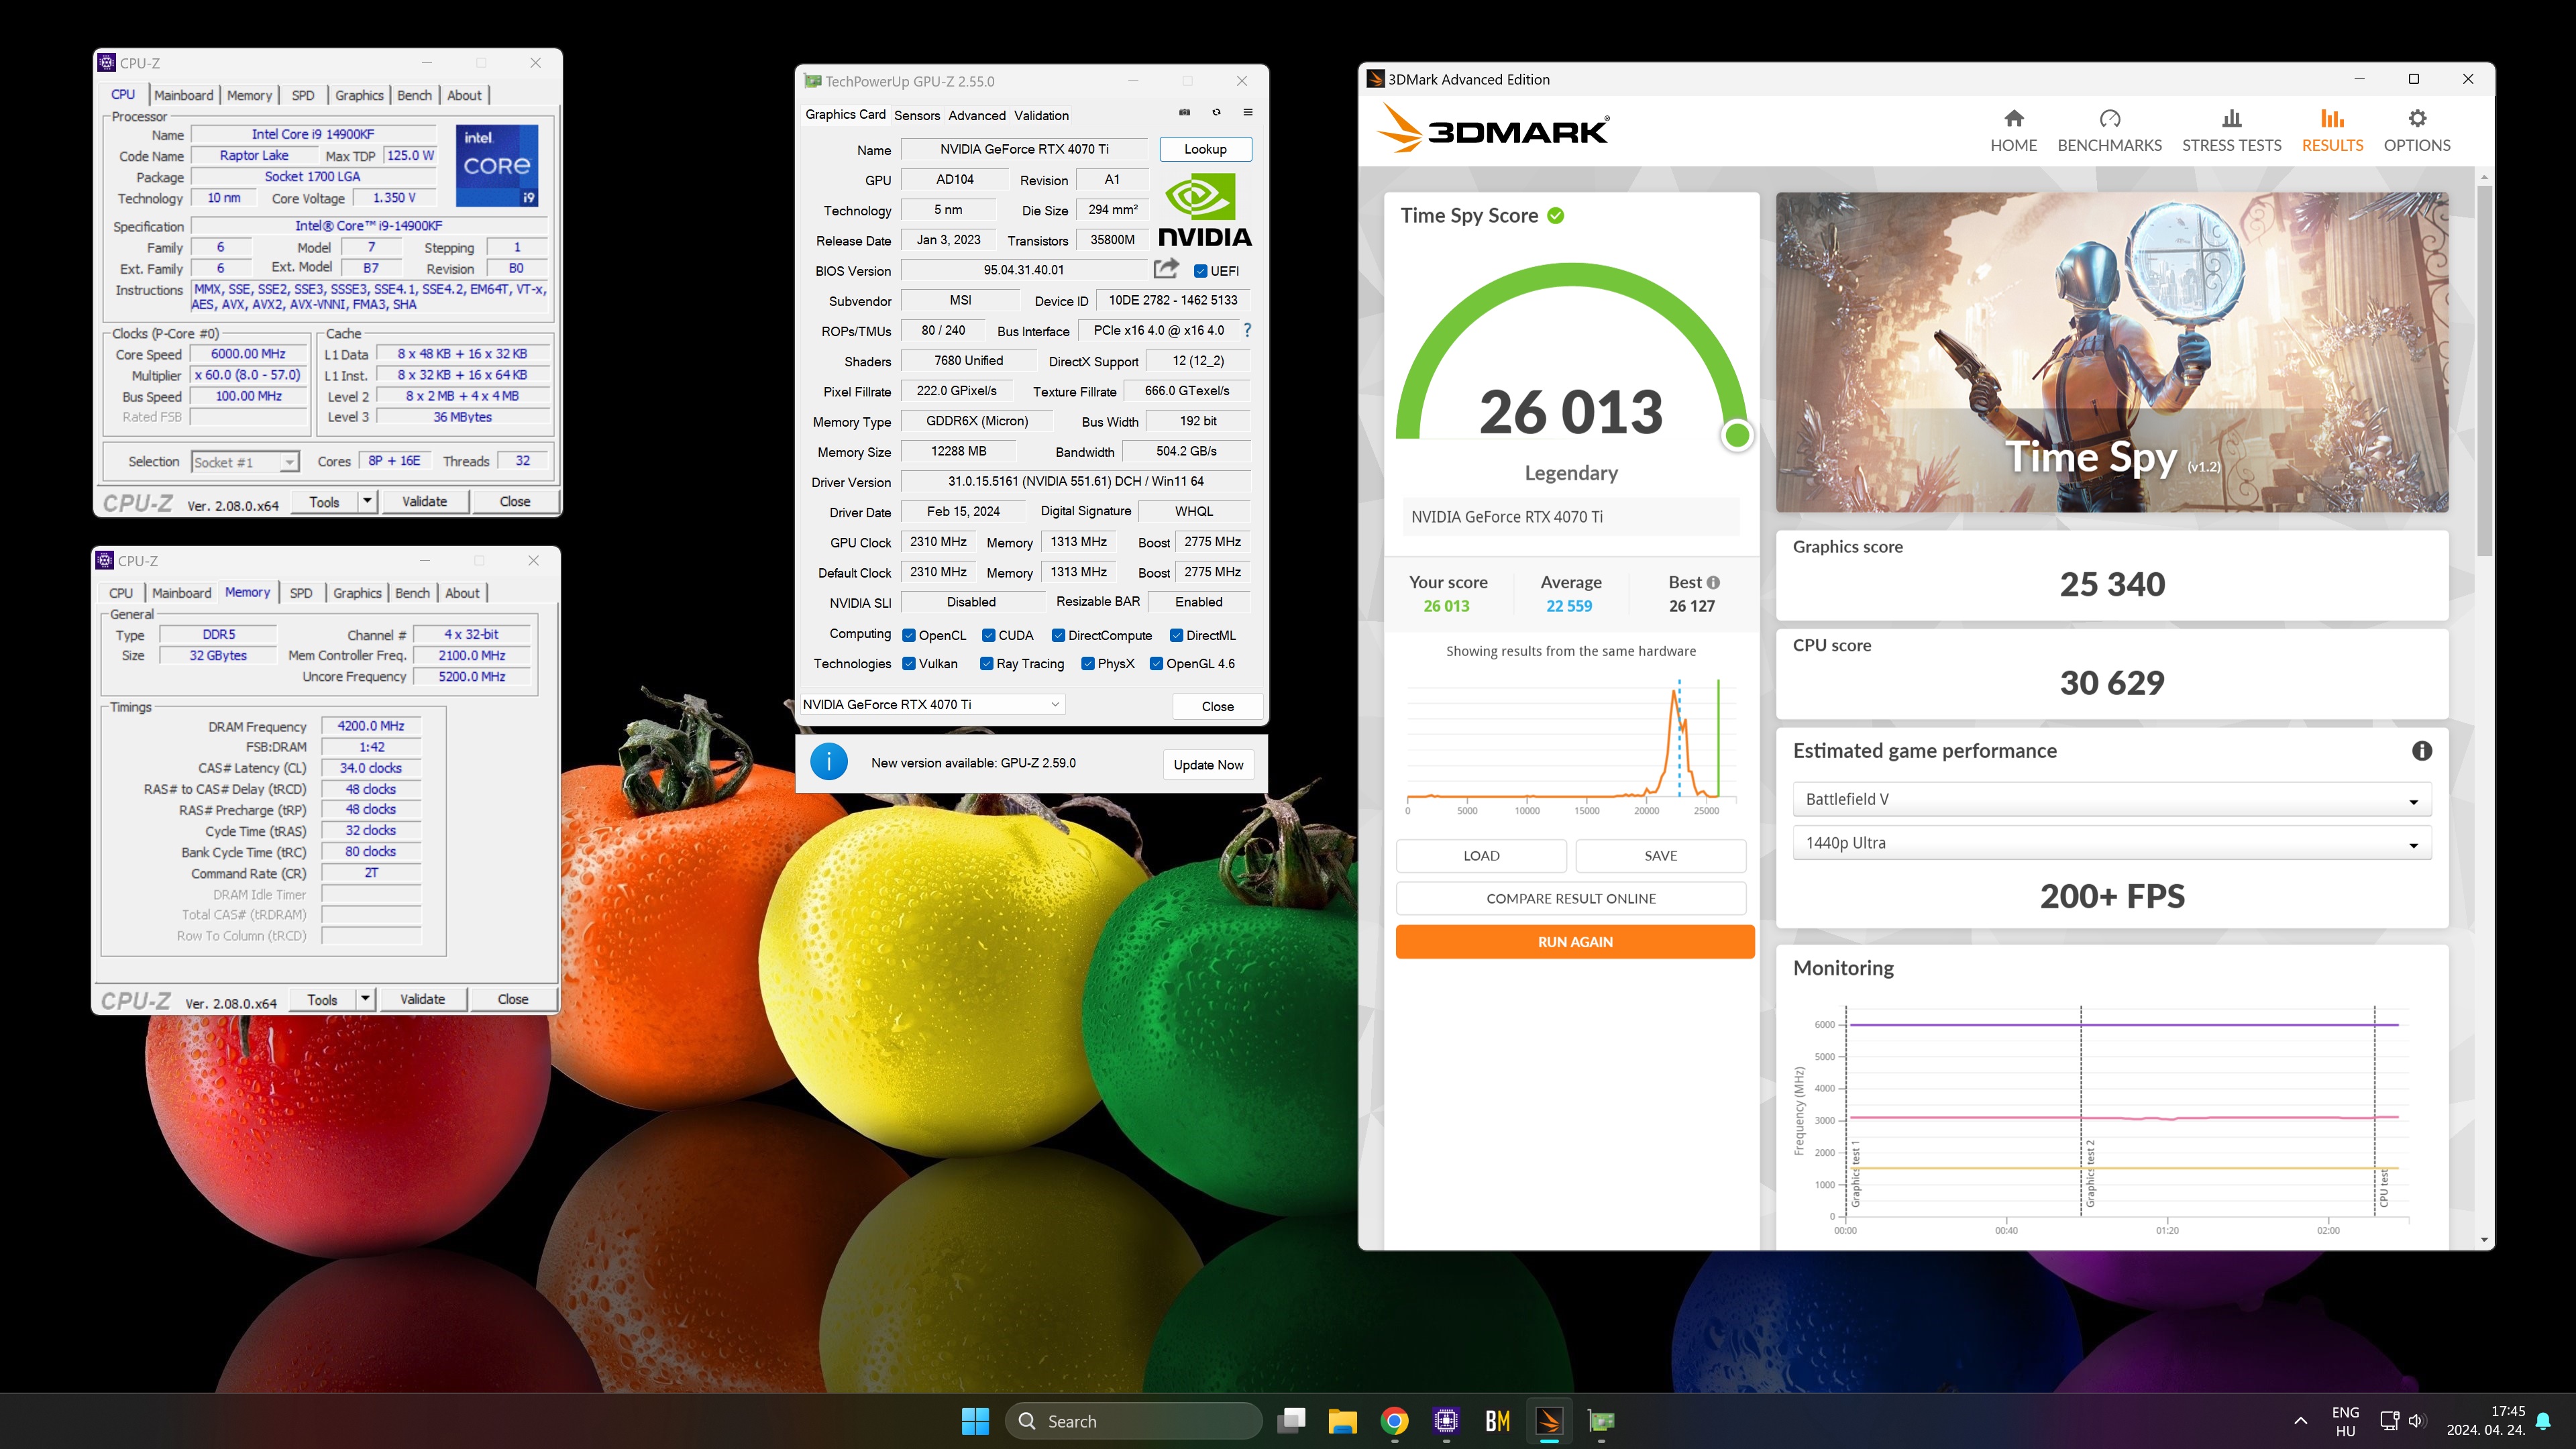Click the blue info icon in GPU-Z update banner
The height and width of the screenshot is (1449, 2576).
coord(828,762)
